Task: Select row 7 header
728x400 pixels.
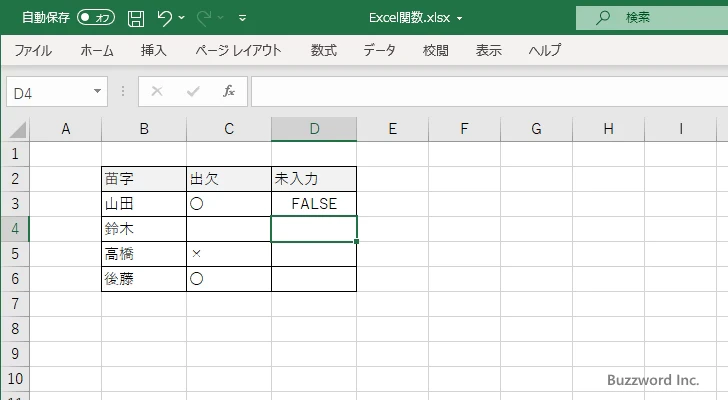Action: click(15, 304)
